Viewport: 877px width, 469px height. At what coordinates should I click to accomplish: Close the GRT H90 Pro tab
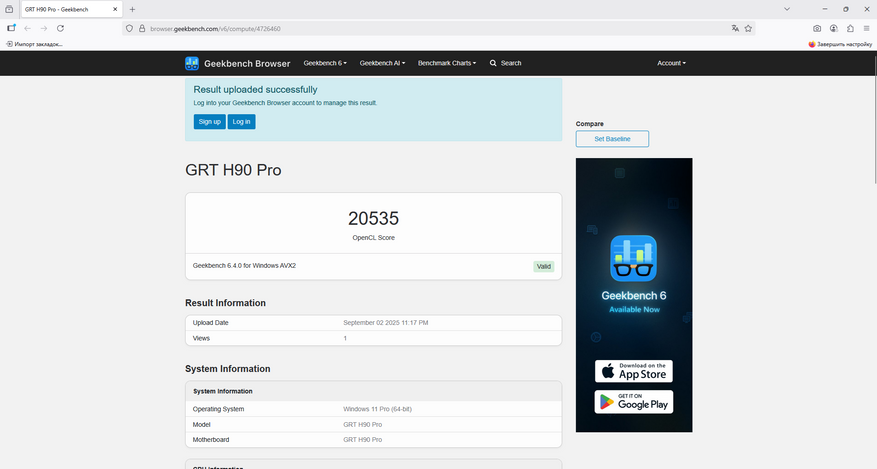115,9
